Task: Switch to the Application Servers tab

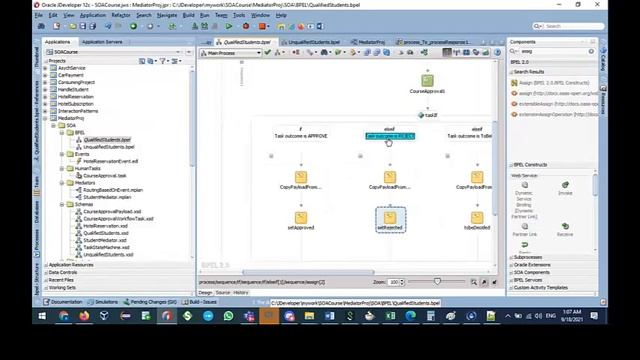Action: click(102, 42)
